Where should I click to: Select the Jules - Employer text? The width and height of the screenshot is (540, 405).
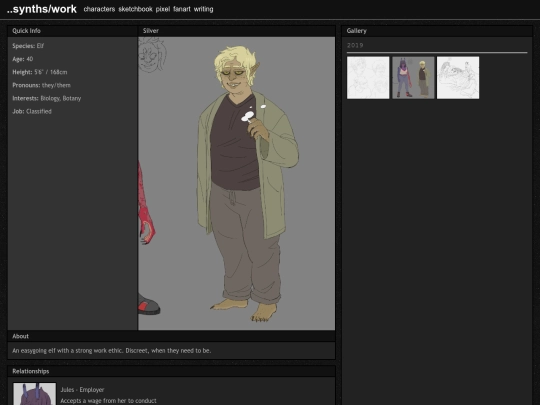click(x=82, y=390)
